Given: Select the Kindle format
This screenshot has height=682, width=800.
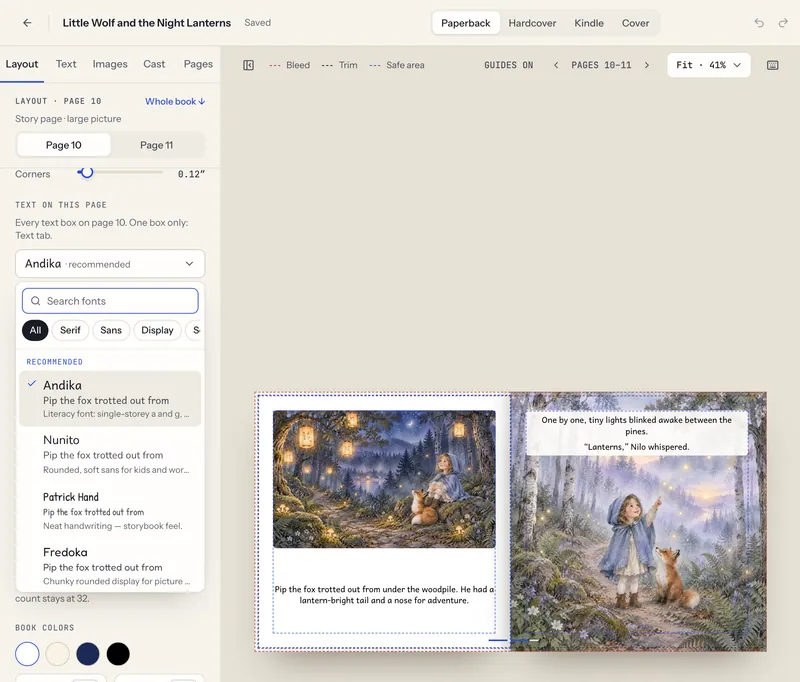Looking at the screenshot, I should 589,23.
